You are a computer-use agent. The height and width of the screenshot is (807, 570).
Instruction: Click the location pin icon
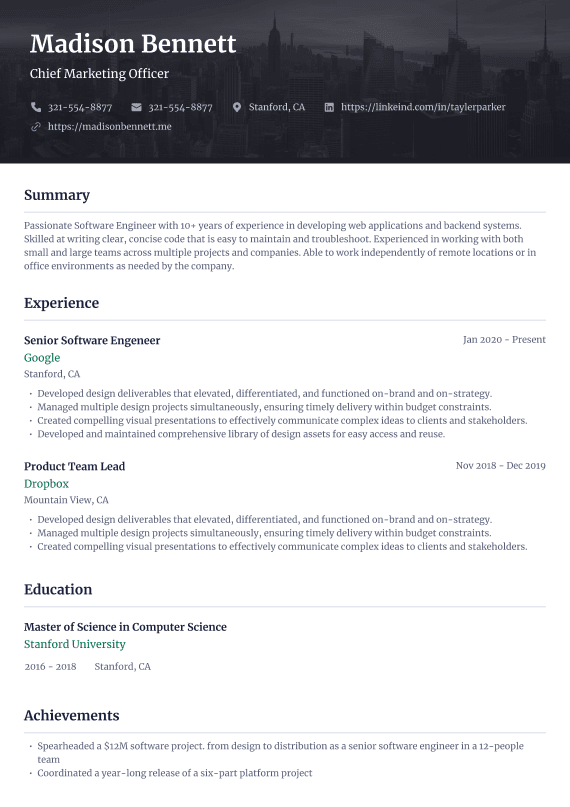click(x=237, y=107)
